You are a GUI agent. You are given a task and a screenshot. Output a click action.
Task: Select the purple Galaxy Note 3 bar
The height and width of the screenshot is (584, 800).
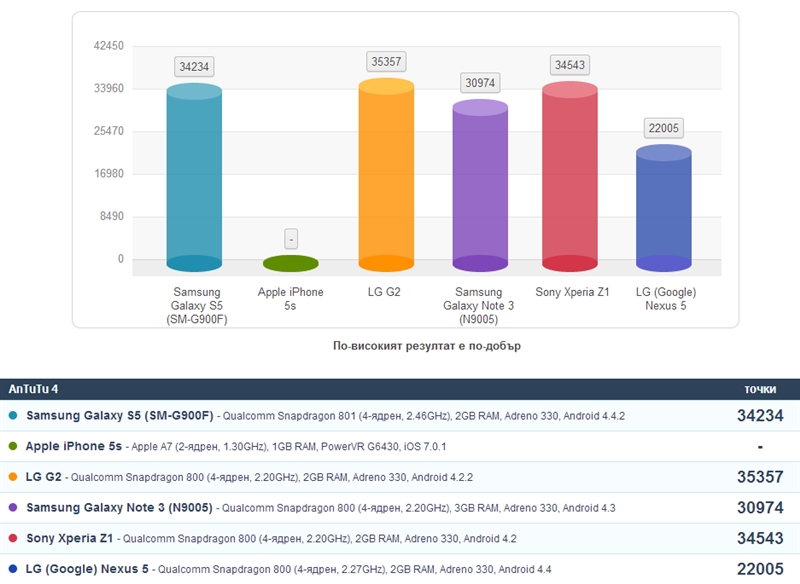pyautogui.click(x=481, y=186)
